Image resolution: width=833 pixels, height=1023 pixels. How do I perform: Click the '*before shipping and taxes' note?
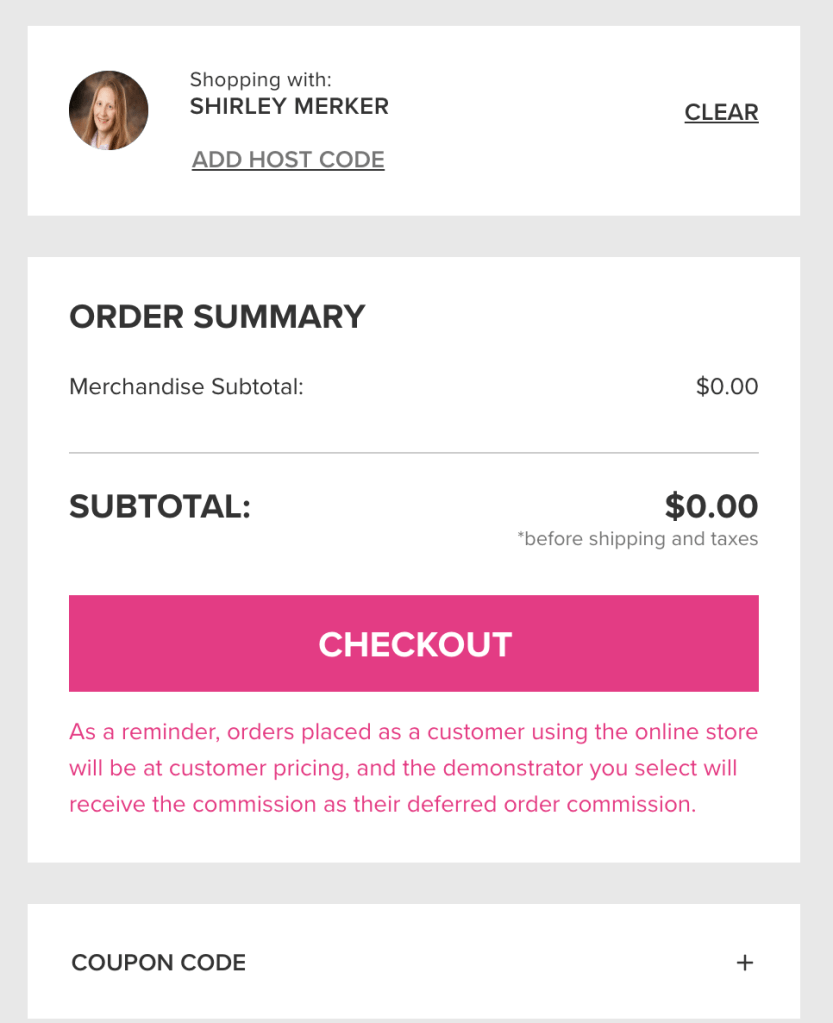[637, 539]
